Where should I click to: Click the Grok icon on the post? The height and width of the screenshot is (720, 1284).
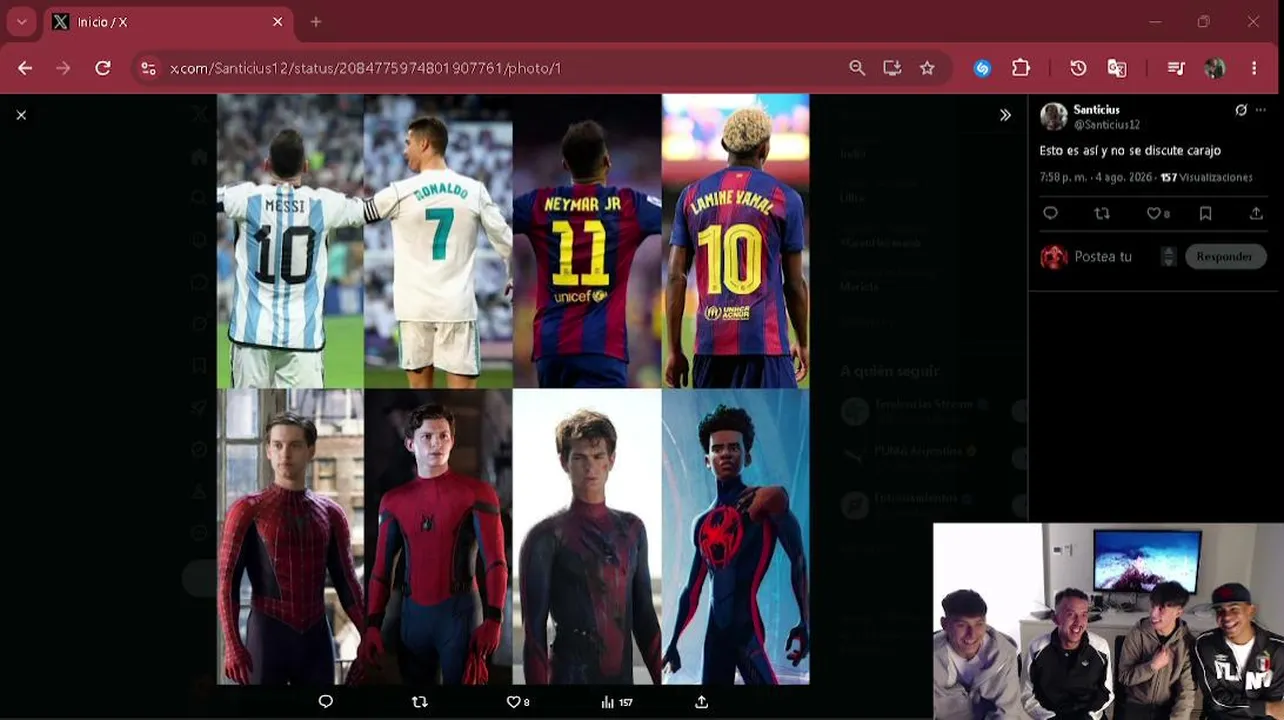pyautogui.click(x=1241, y=110)
